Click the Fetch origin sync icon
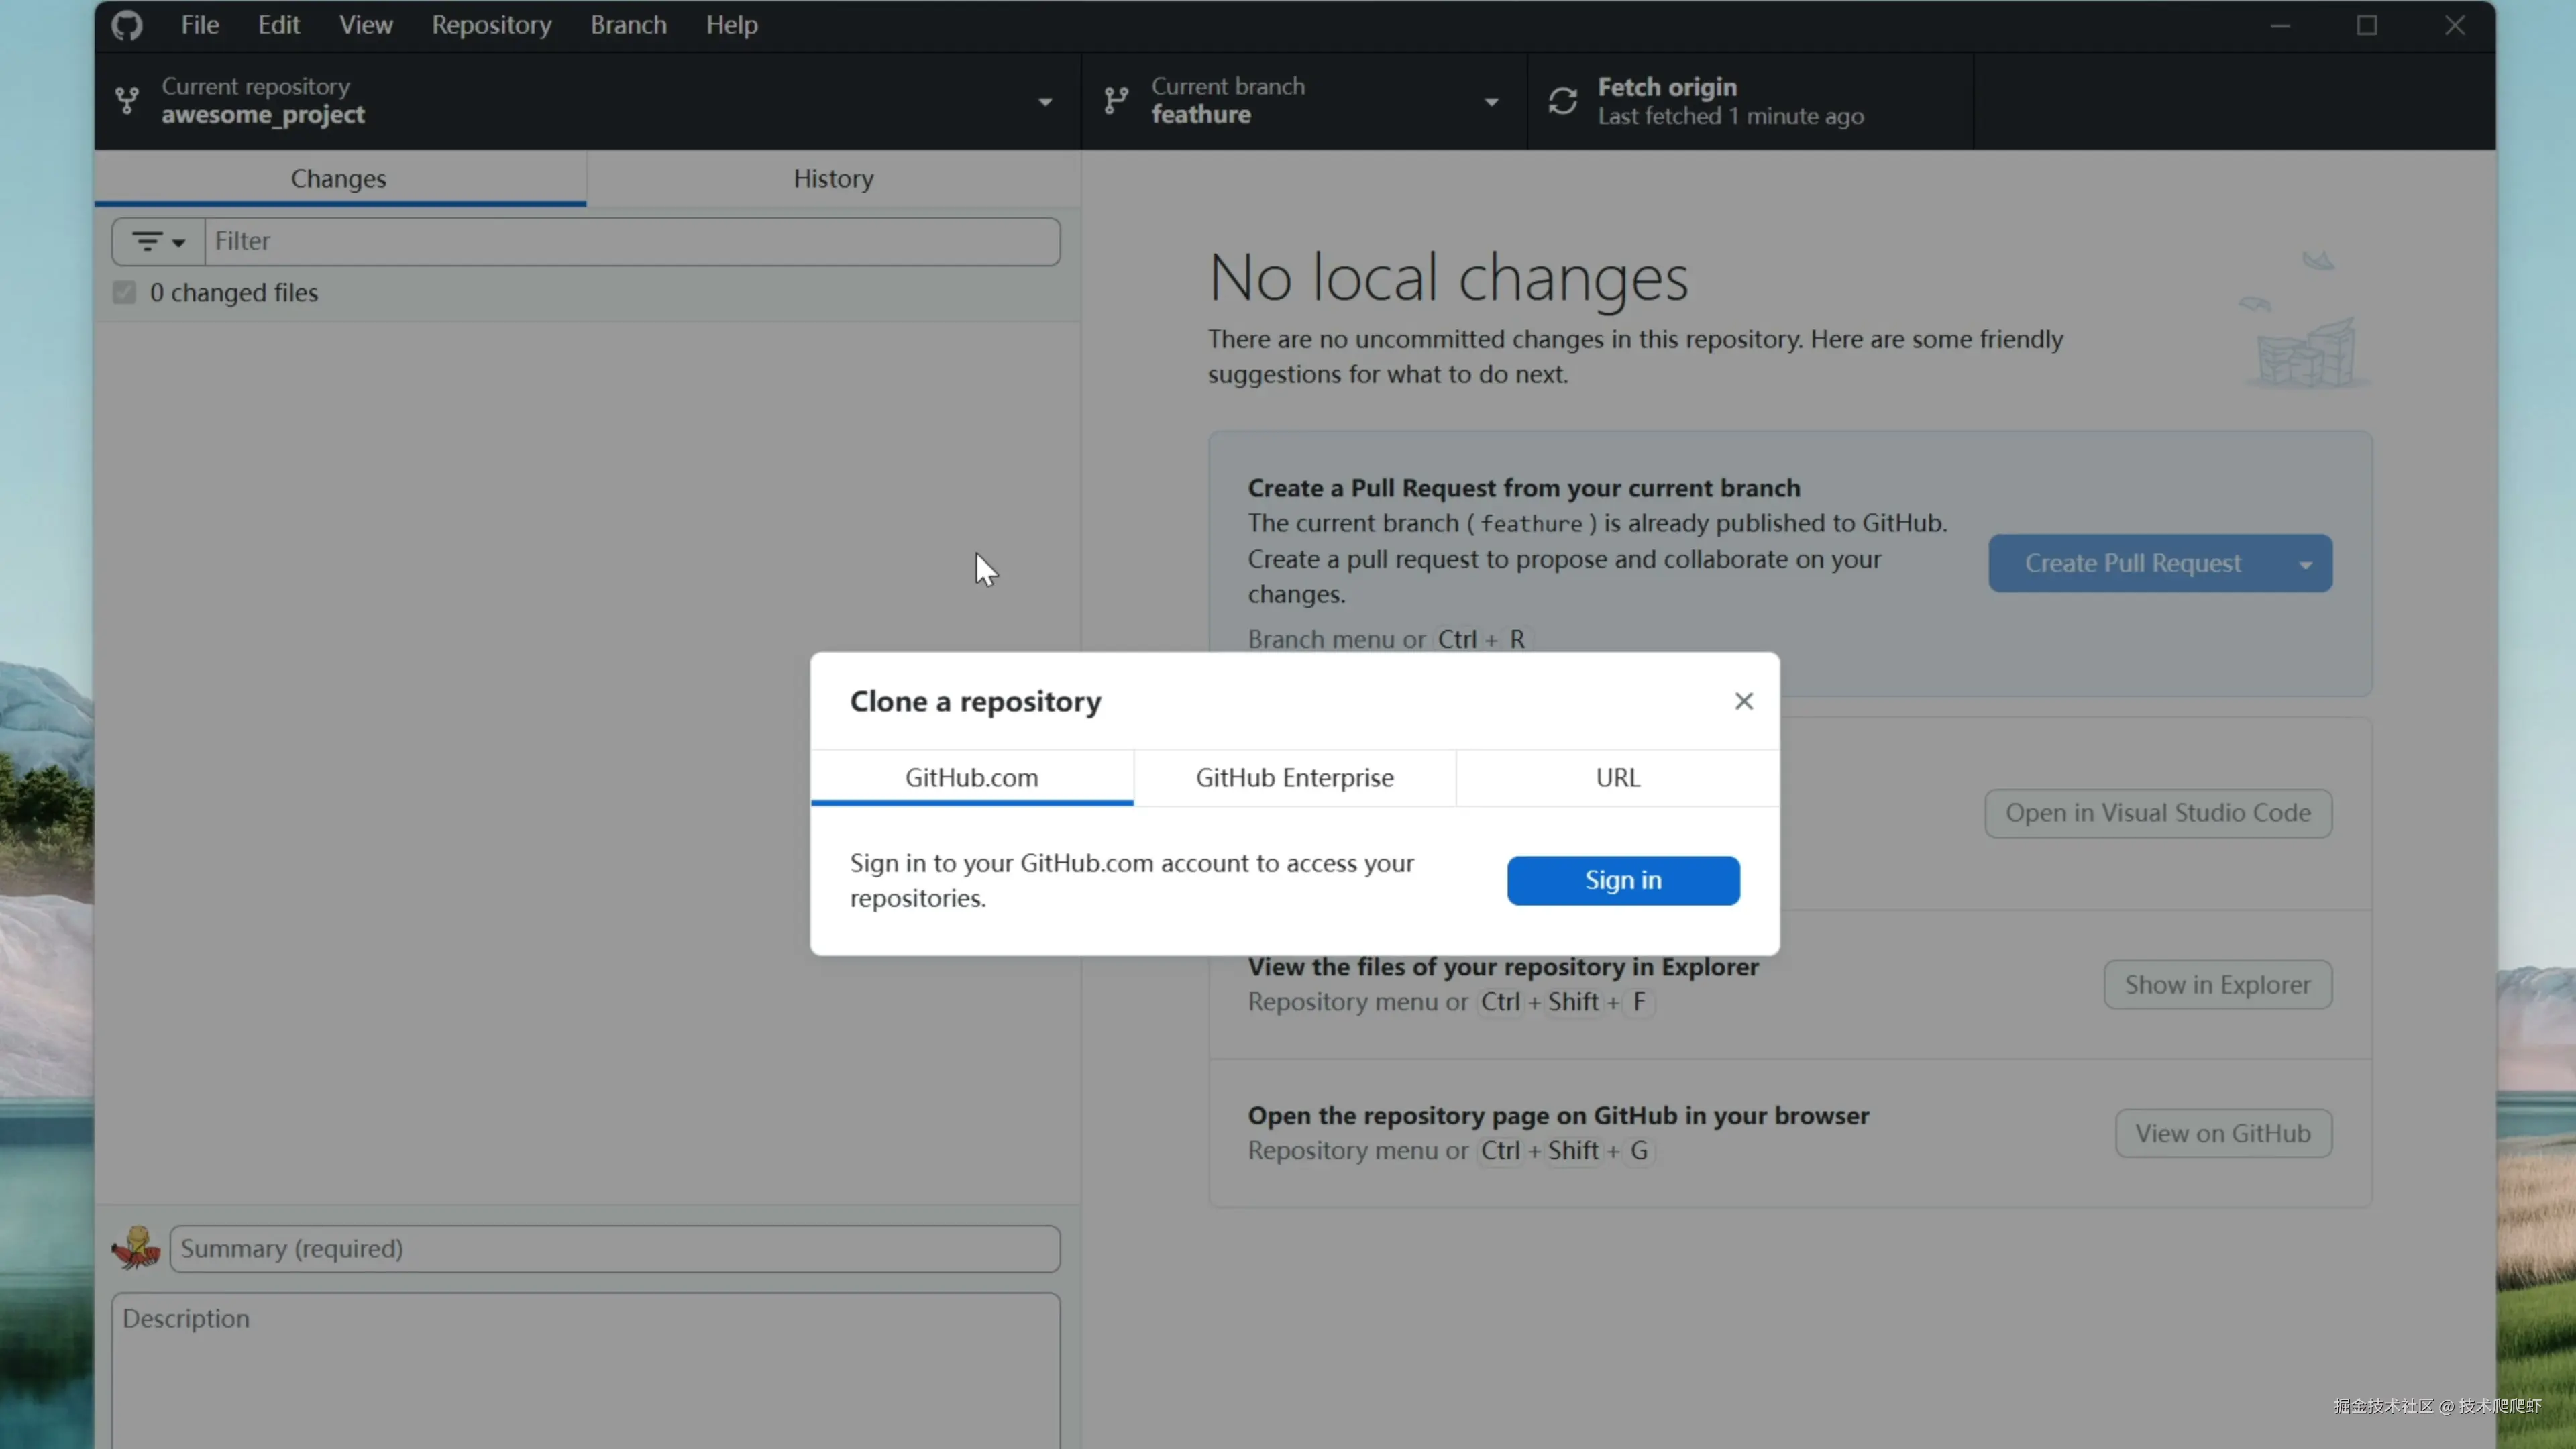Image resolution: width=2576 pixels, height=1449 pixels. [1563, 101]
